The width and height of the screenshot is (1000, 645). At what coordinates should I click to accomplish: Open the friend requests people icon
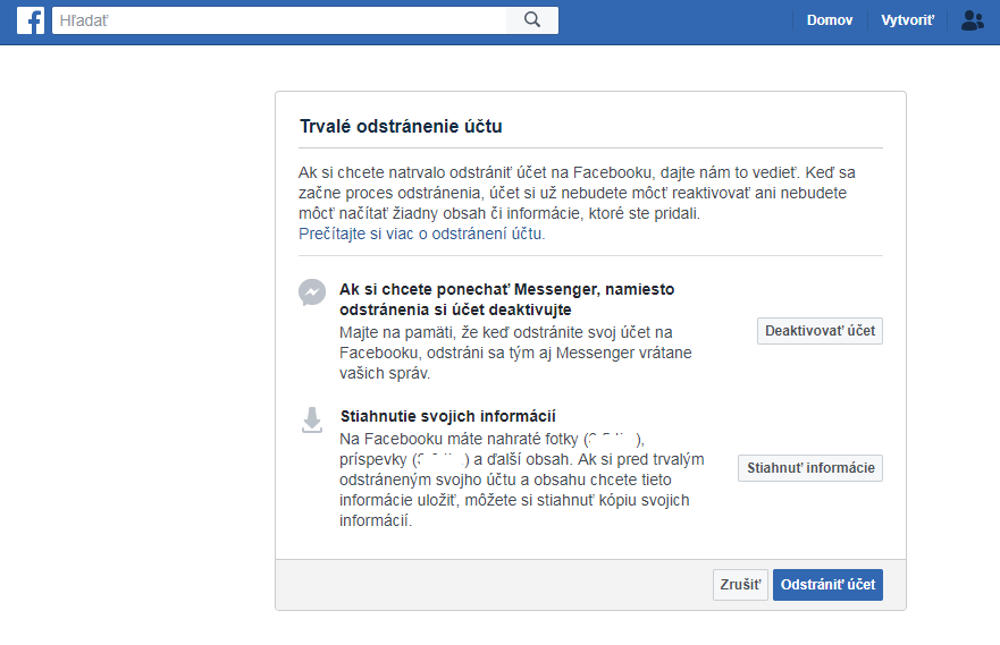[973, 20]
